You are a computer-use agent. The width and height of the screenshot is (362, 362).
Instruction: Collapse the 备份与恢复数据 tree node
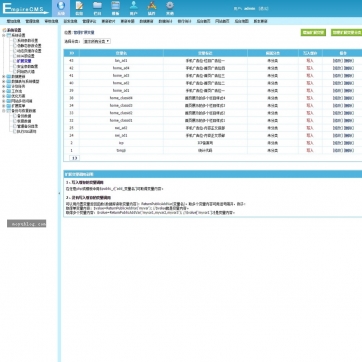(x=4, y=111)
